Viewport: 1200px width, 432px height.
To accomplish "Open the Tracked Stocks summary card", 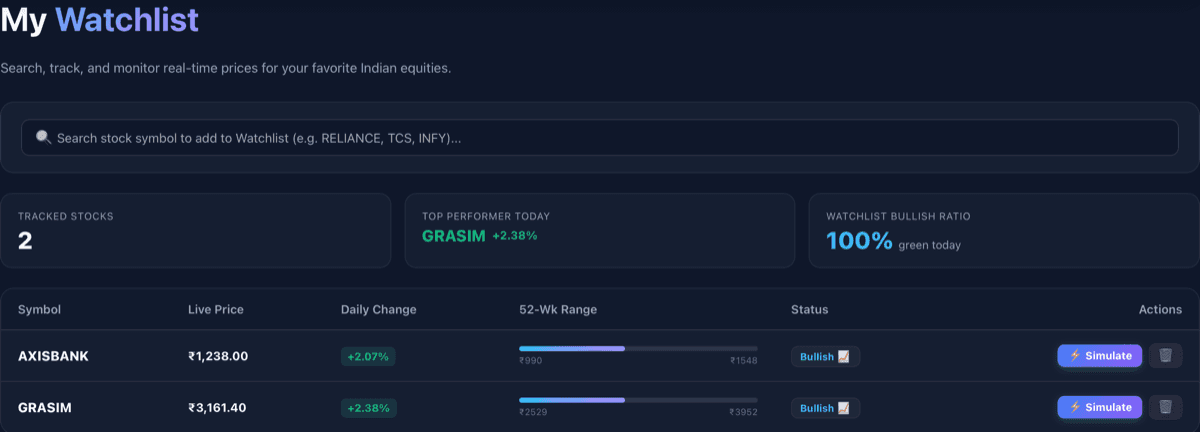I will (x=195, y=230).
